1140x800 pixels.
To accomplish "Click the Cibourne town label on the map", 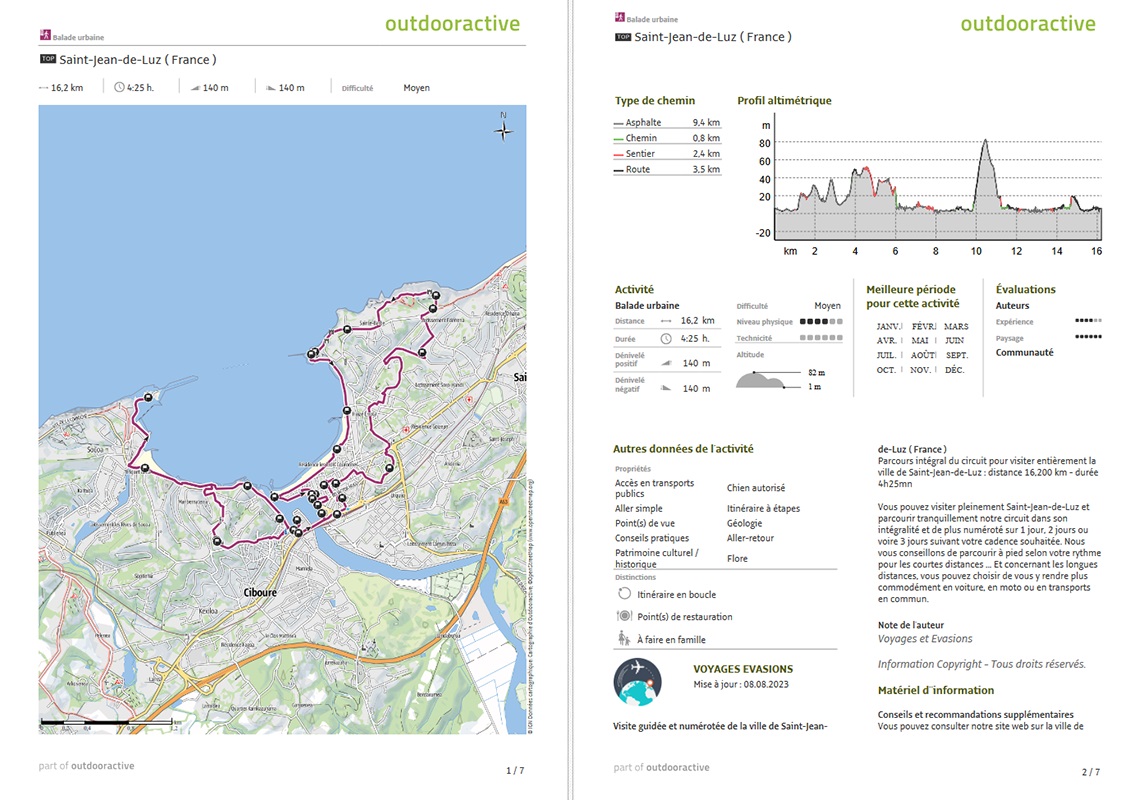I will (x=259, y=592).
